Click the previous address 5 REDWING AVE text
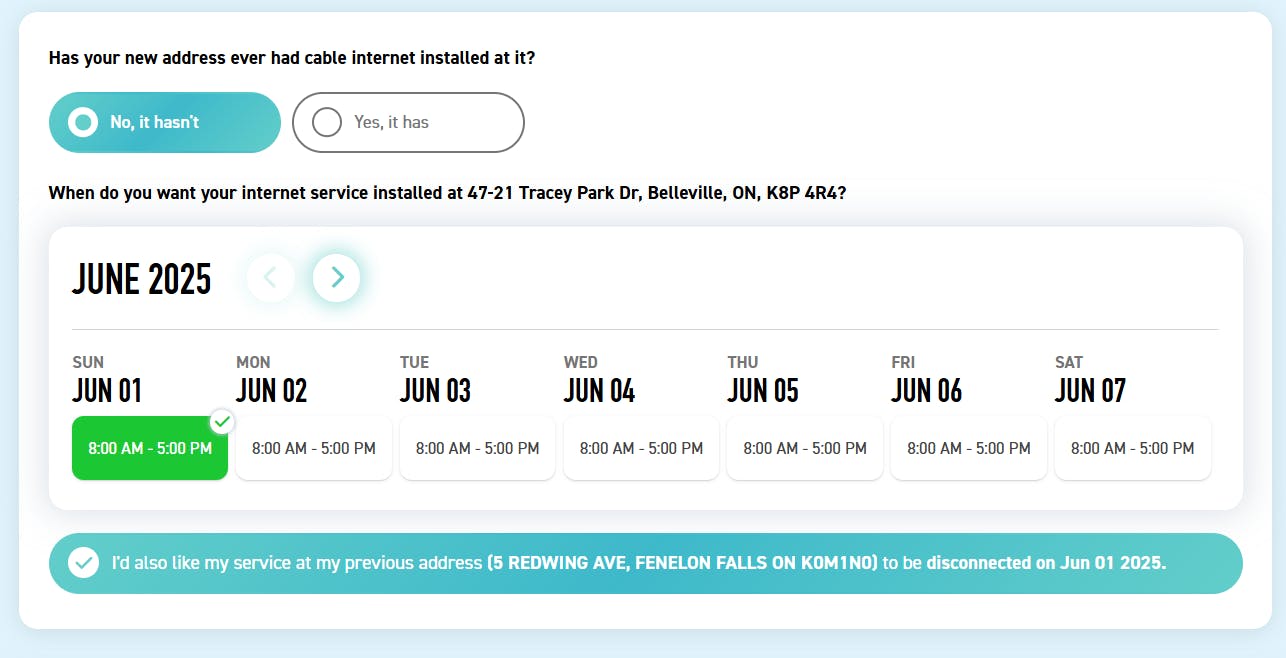1286x658 pixels. [682, 563]
